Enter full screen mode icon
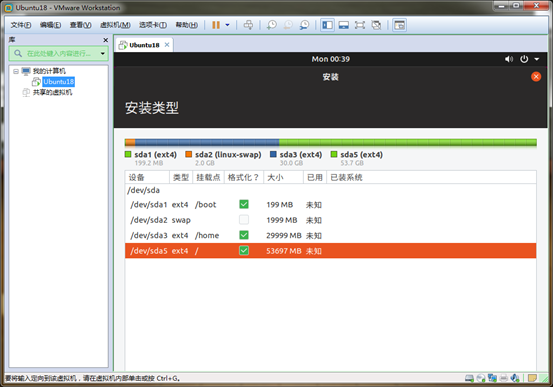Image resolution: width=553 pixels, height=387 pixels. pyautogui.click(x=360, y=25)
